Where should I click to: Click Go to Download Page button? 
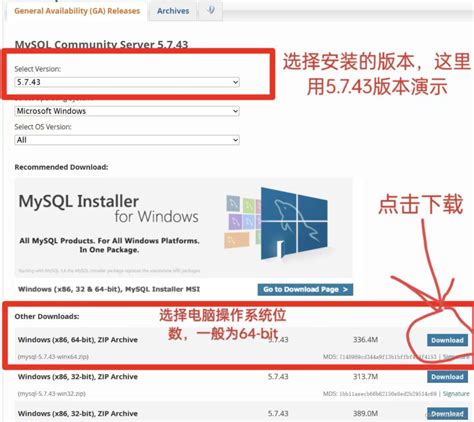point(305,289)
